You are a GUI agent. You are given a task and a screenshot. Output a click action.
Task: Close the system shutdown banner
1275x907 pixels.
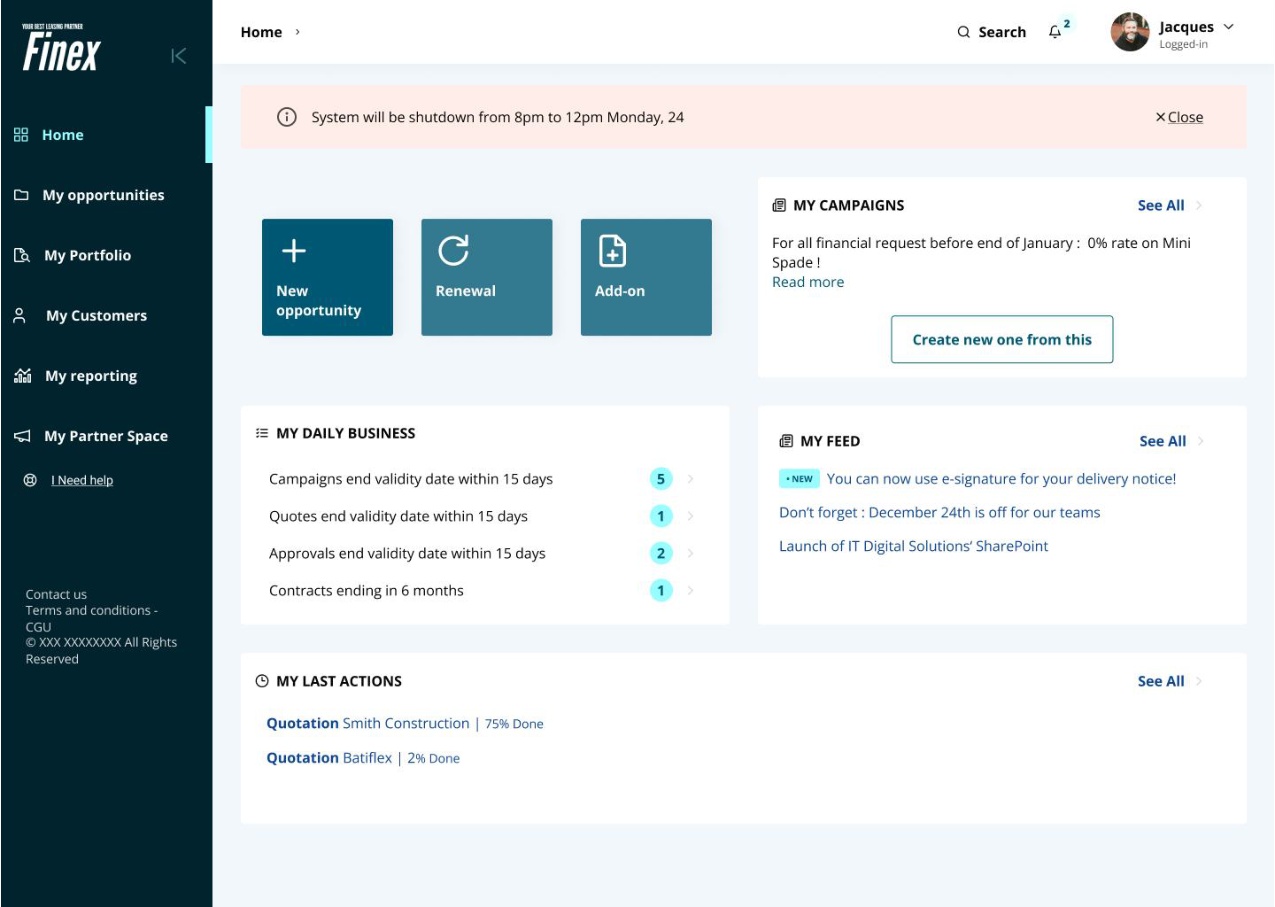coord(1179,117)
